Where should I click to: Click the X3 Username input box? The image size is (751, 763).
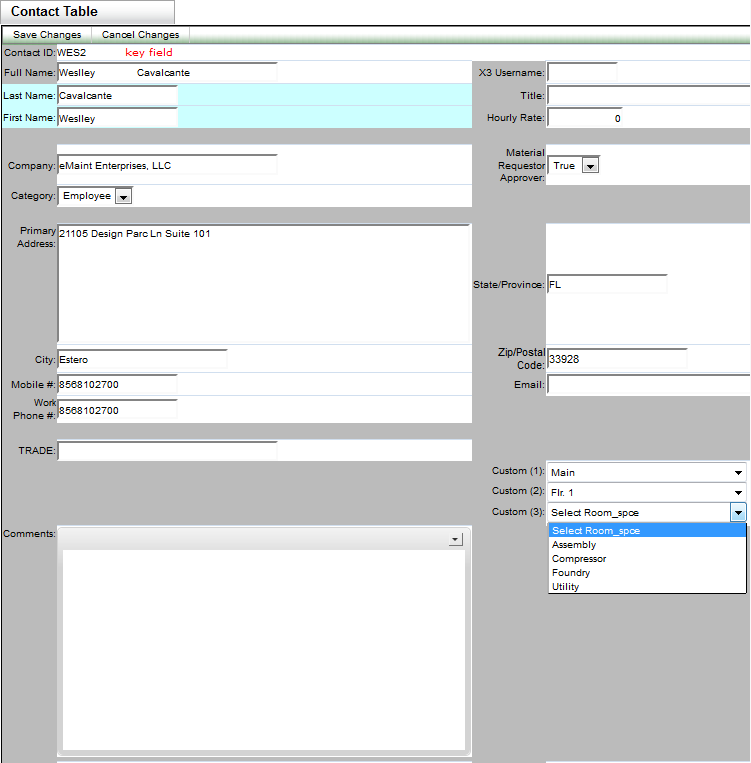[582, 73]
